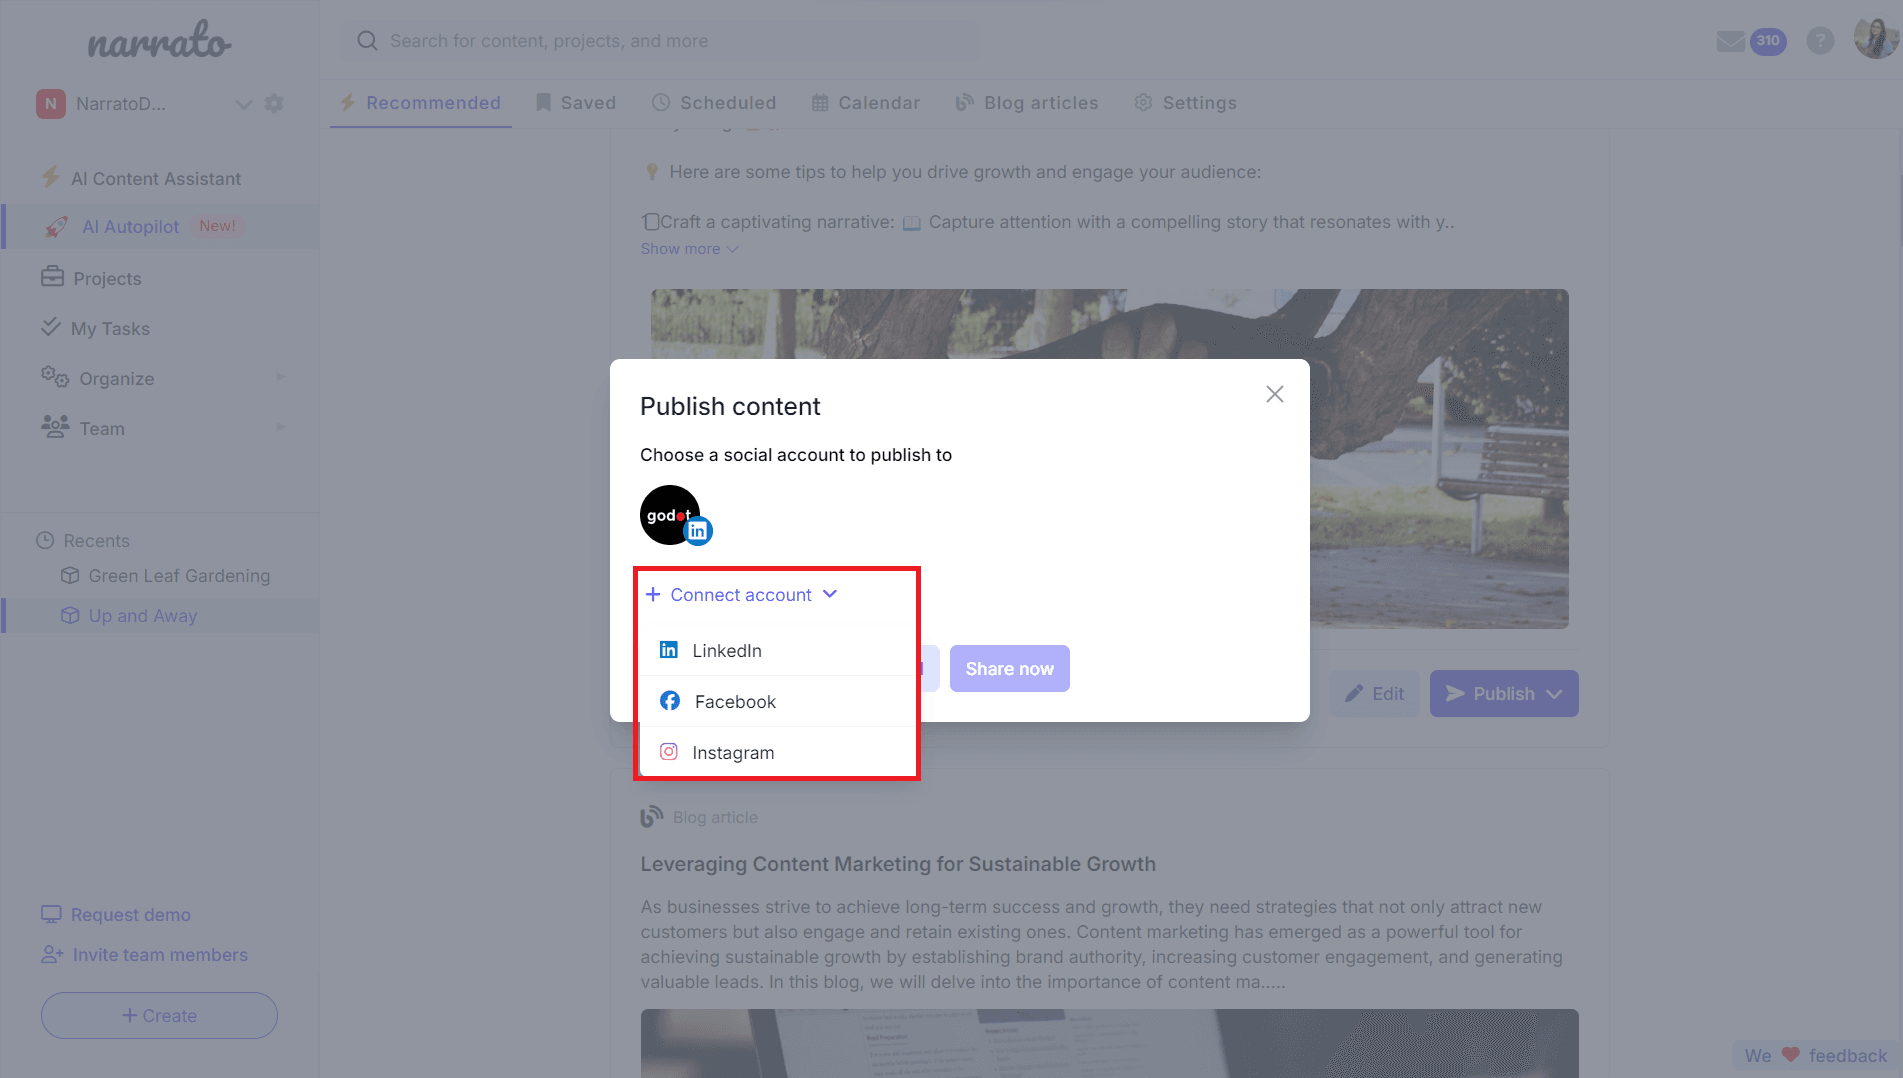1903x1078 pixels.
Task: Open the user profile avatar
Action: click(x=1876, y=39)
